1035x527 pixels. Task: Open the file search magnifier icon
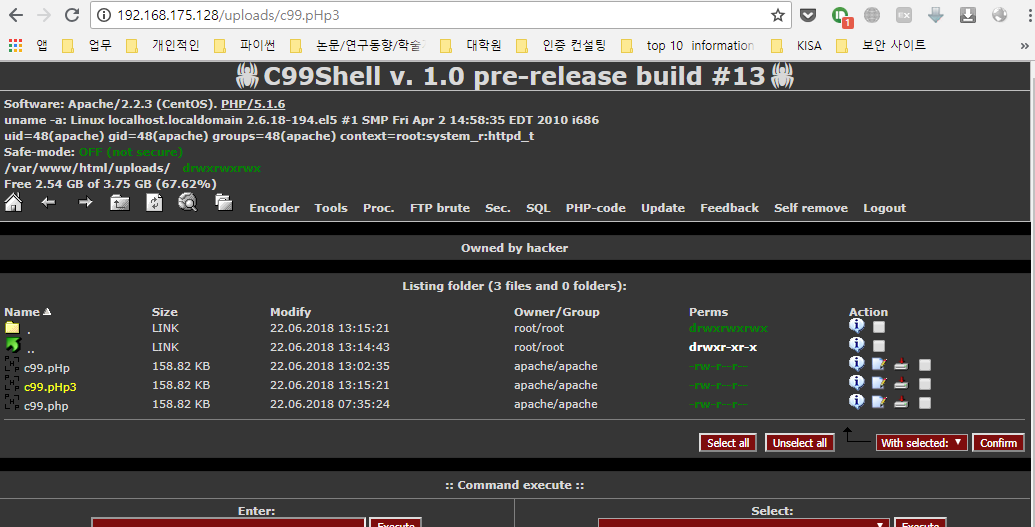coord(188,202)
